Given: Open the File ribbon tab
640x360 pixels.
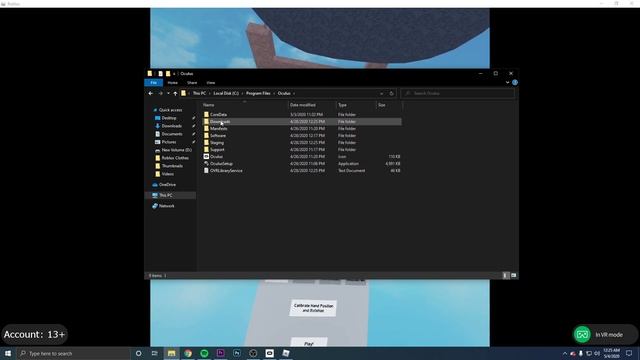Looking at the screenshot, I should coord(153,82).
